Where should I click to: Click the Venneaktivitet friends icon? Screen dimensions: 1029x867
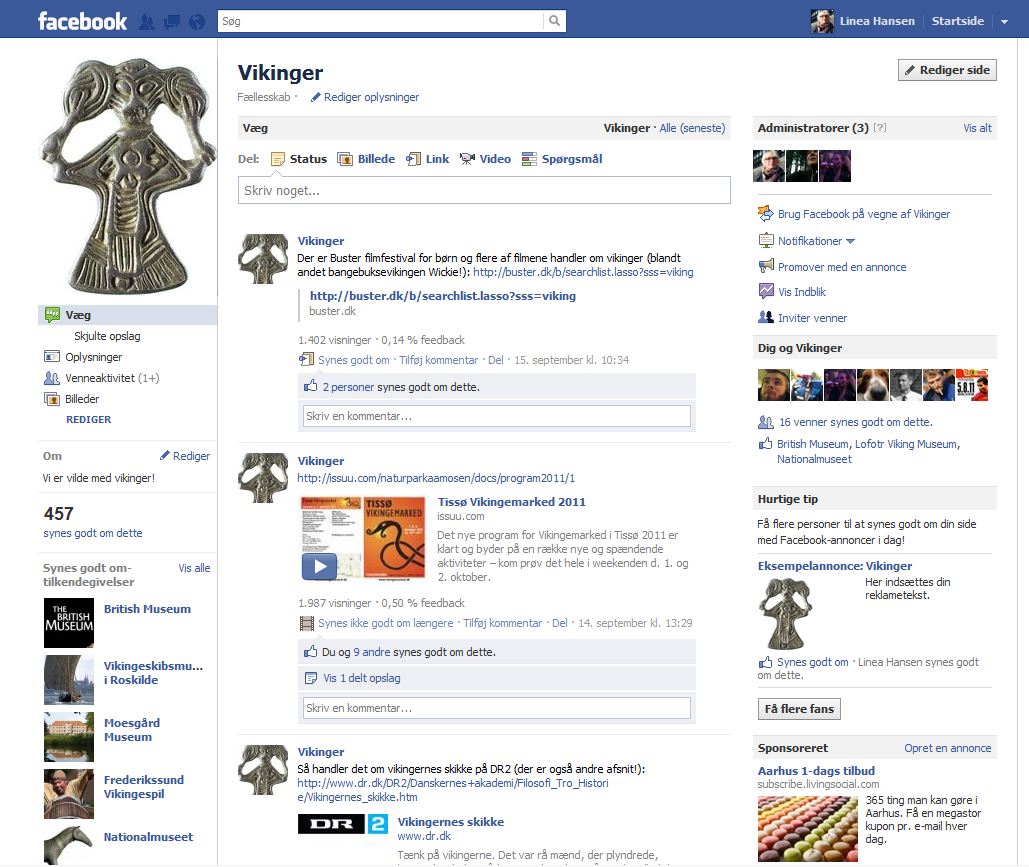52,378
